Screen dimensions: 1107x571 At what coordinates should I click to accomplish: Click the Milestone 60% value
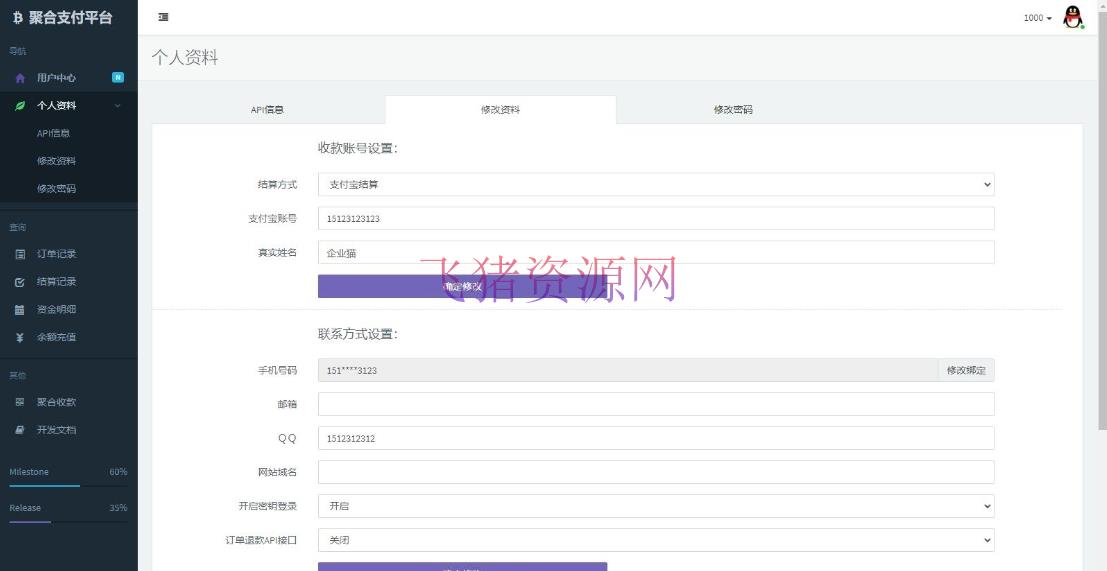[x=119, y=471]
